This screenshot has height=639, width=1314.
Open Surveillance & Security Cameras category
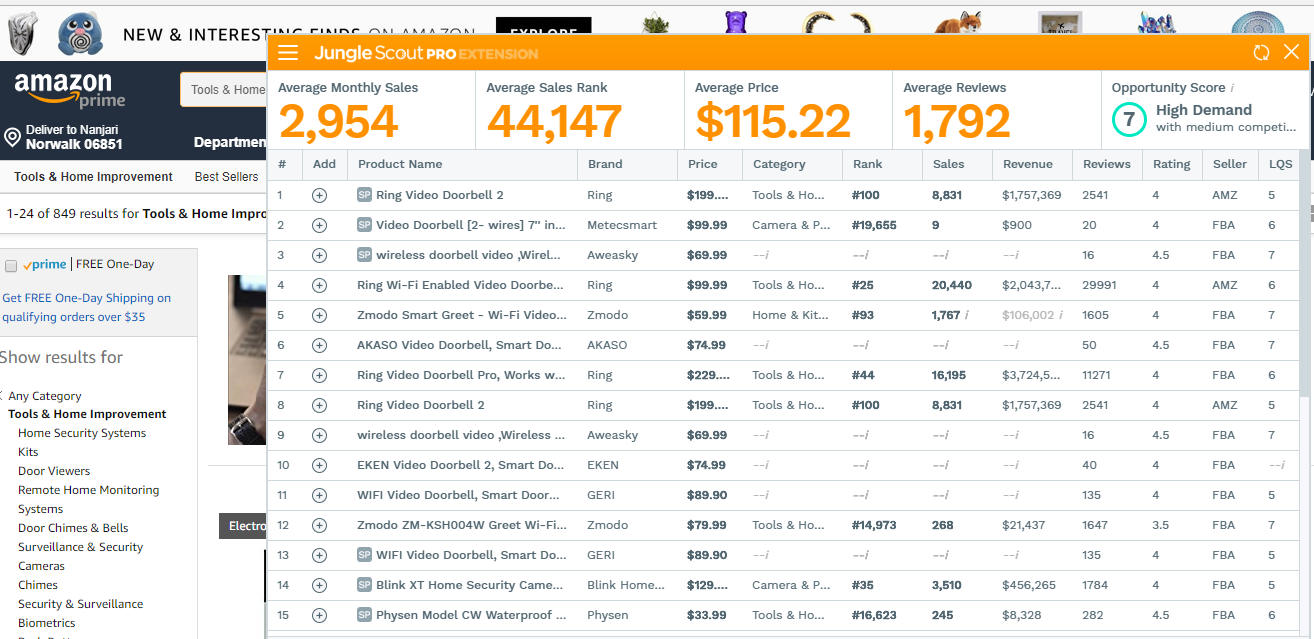80,556
